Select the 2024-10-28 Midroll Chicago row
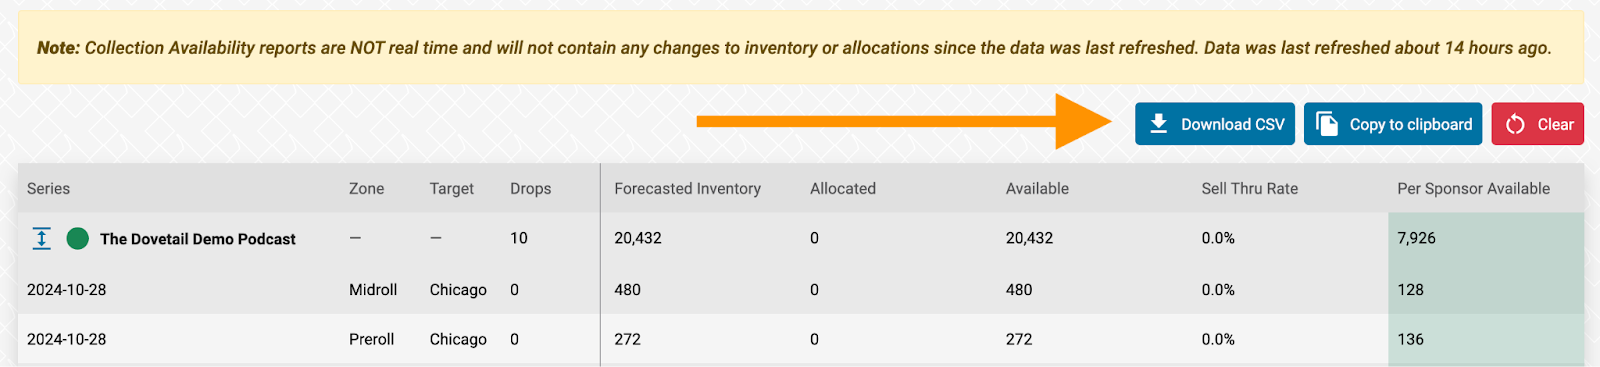The height and width of the screenshot is (367, 1600). (x=800, y=289)
